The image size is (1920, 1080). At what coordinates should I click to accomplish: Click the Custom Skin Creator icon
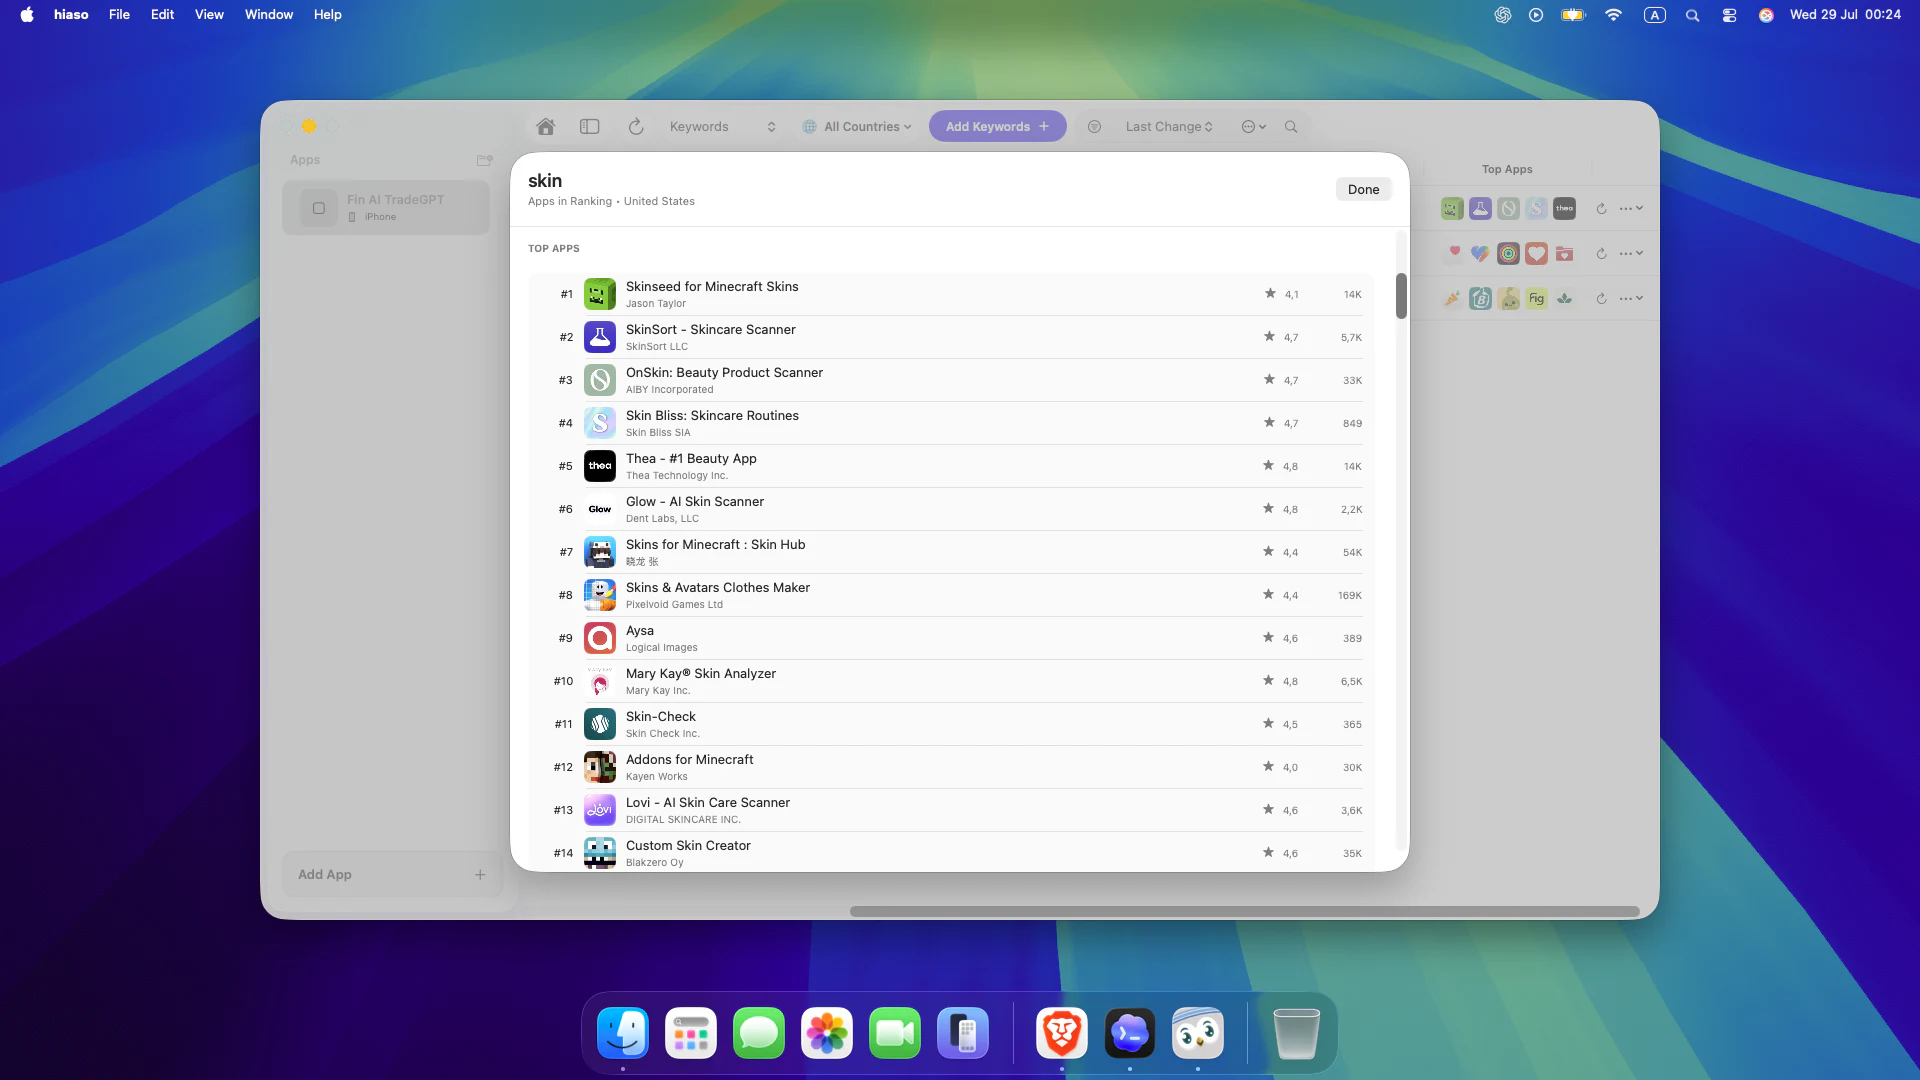(600, 854)
